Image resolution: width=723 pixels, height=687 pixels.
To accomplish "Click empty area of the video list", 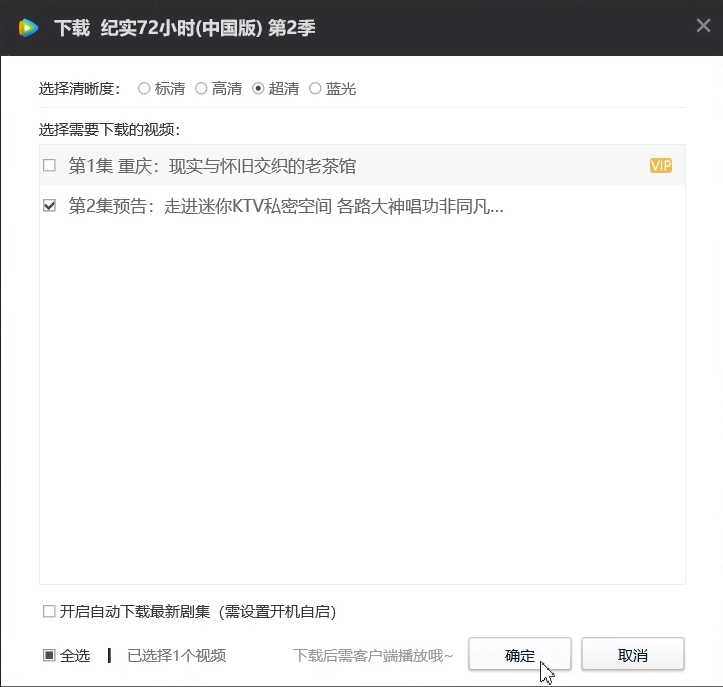I will (362, 400).
